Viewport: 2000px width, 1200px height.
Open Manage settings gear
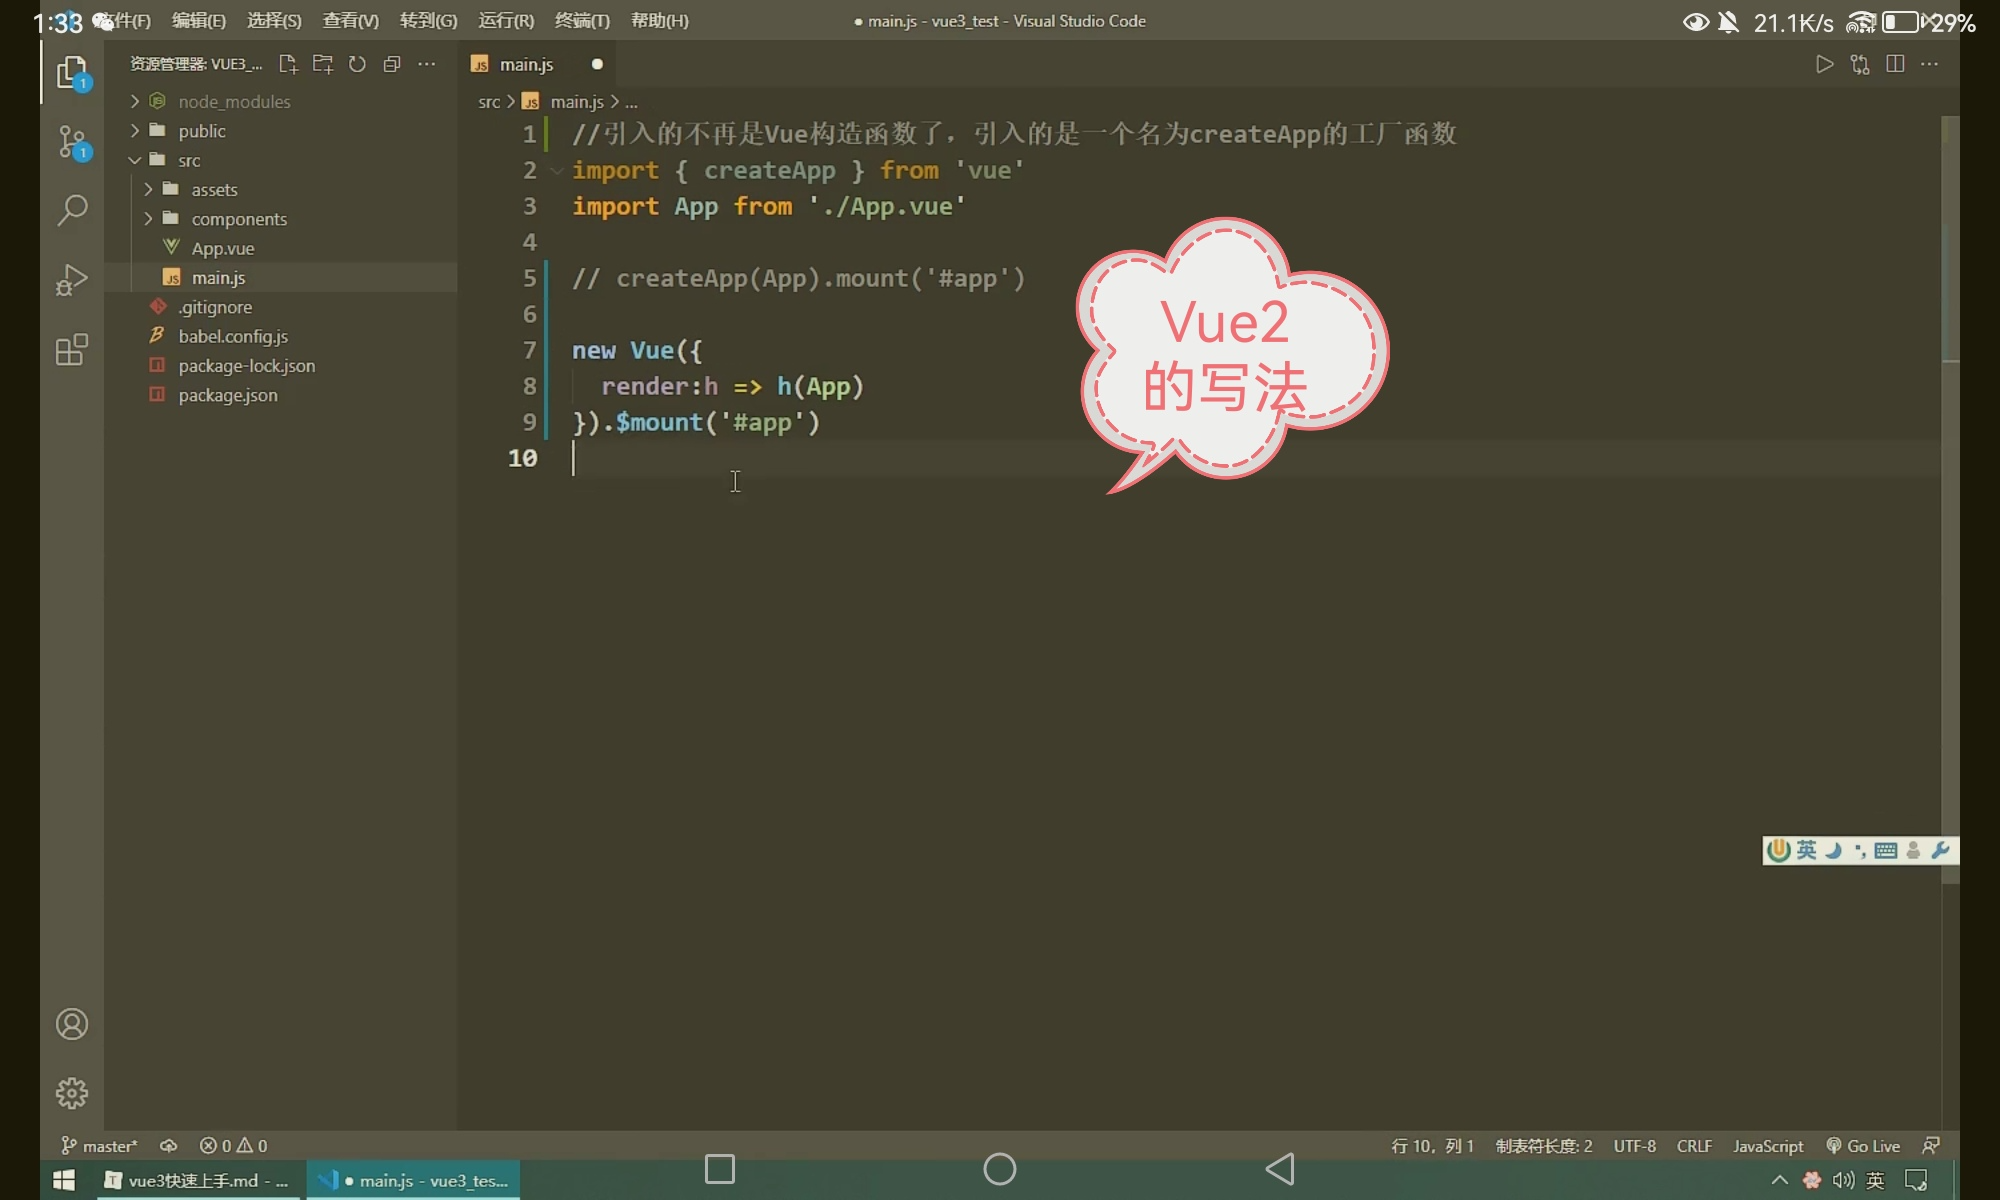point(72,1093)
